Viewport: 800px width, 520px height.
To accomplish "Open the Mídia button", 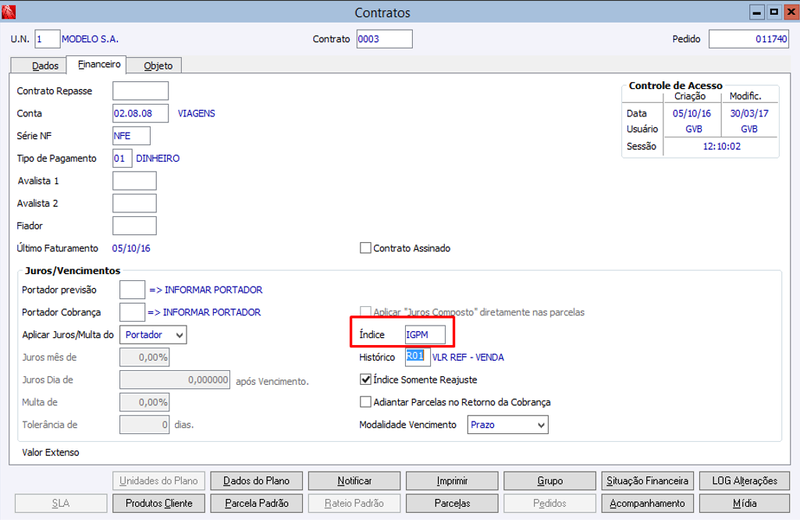I will (744, 503).
